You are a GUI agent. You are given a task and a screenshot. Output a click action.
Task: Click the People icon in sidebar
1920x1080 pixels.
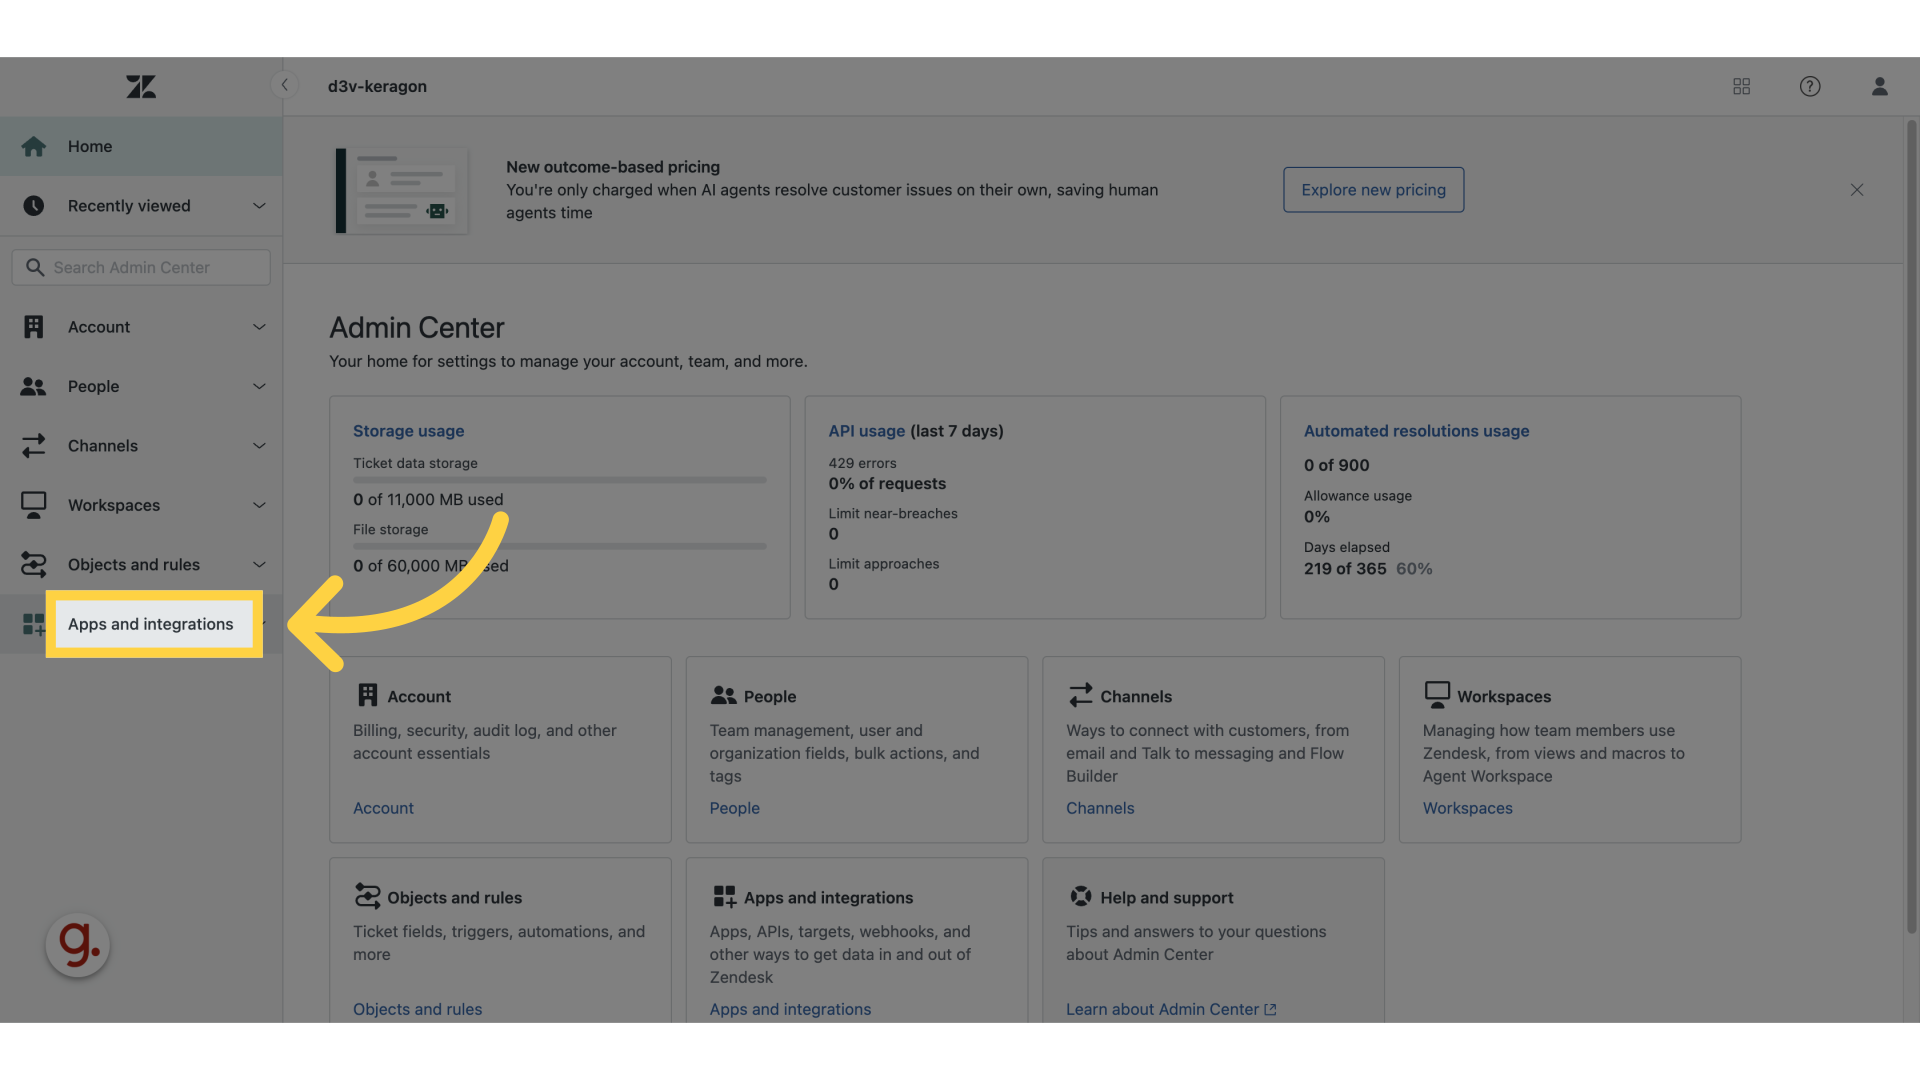click(x=34, y=386)
